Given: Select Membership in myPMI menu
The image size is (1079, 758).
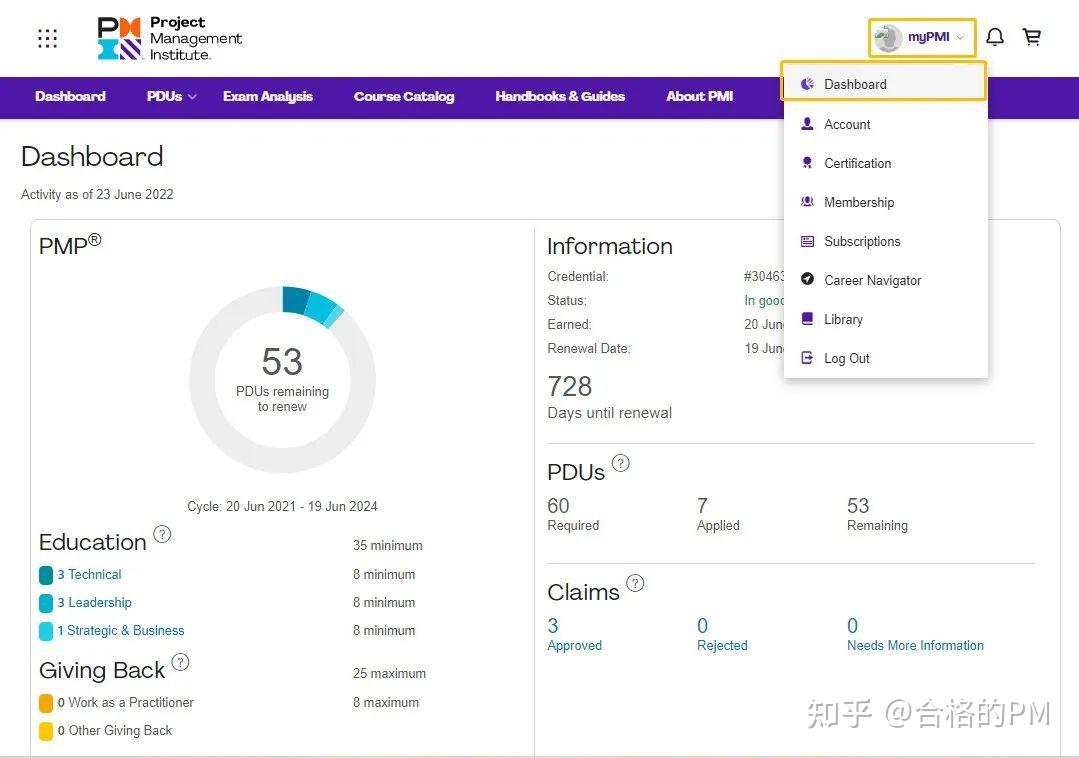Looking at the screenshot, I should coord(885,202).
